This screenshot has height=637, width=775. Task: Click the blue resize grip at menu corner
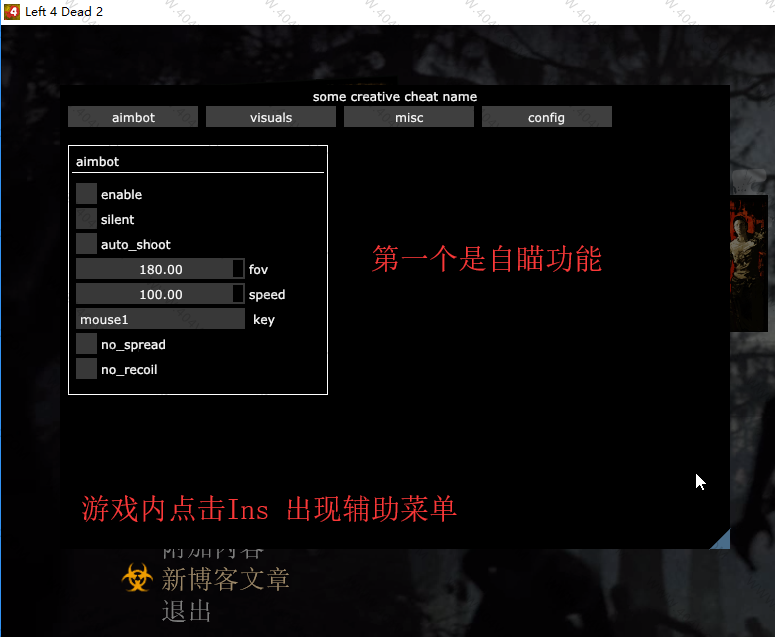(x=720, y=540)
